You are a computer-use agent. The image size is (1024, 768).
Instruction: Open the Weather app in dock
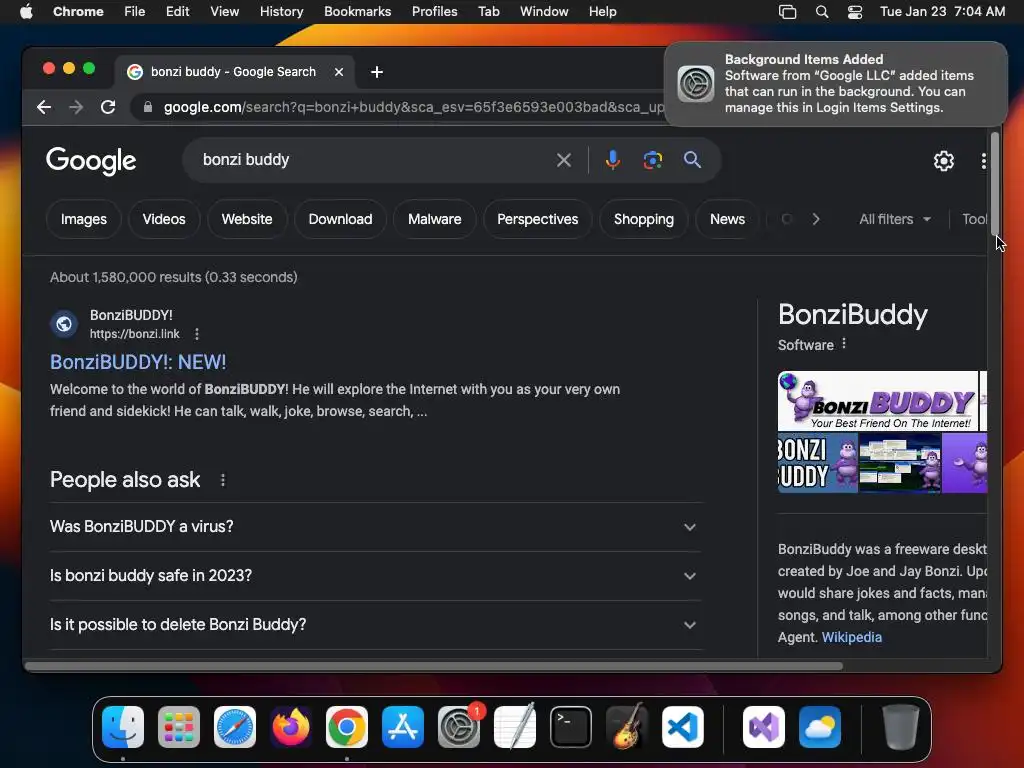820,727
